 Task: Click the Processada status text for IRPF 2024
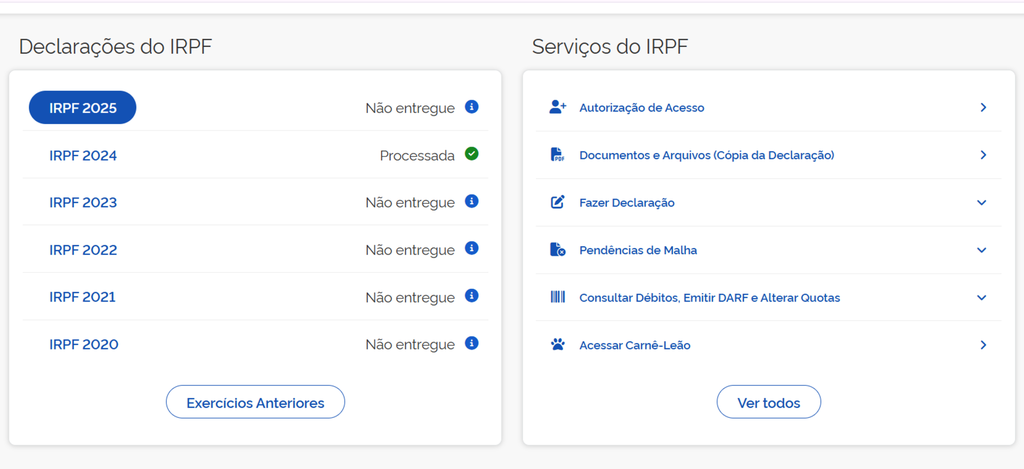pos(417,155)
